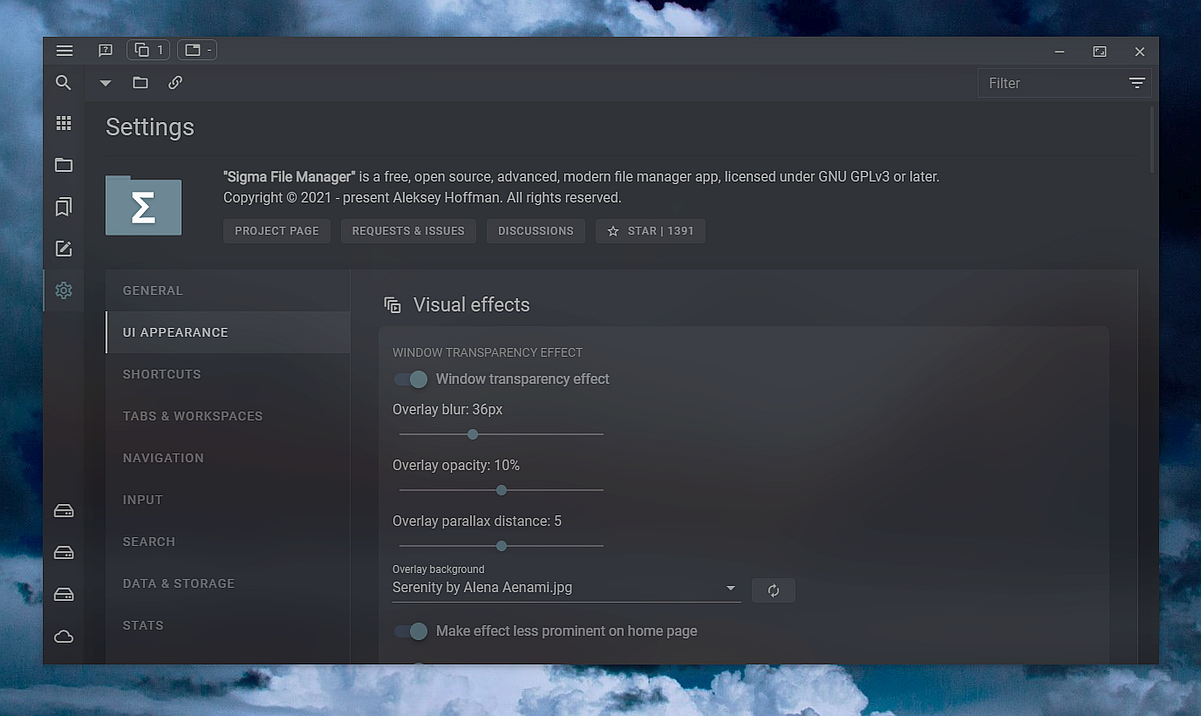The width and height of the screenshot is (1201, 716).
Task: Open the bookmarks icon in sidebar
Action: click(64, 207)
